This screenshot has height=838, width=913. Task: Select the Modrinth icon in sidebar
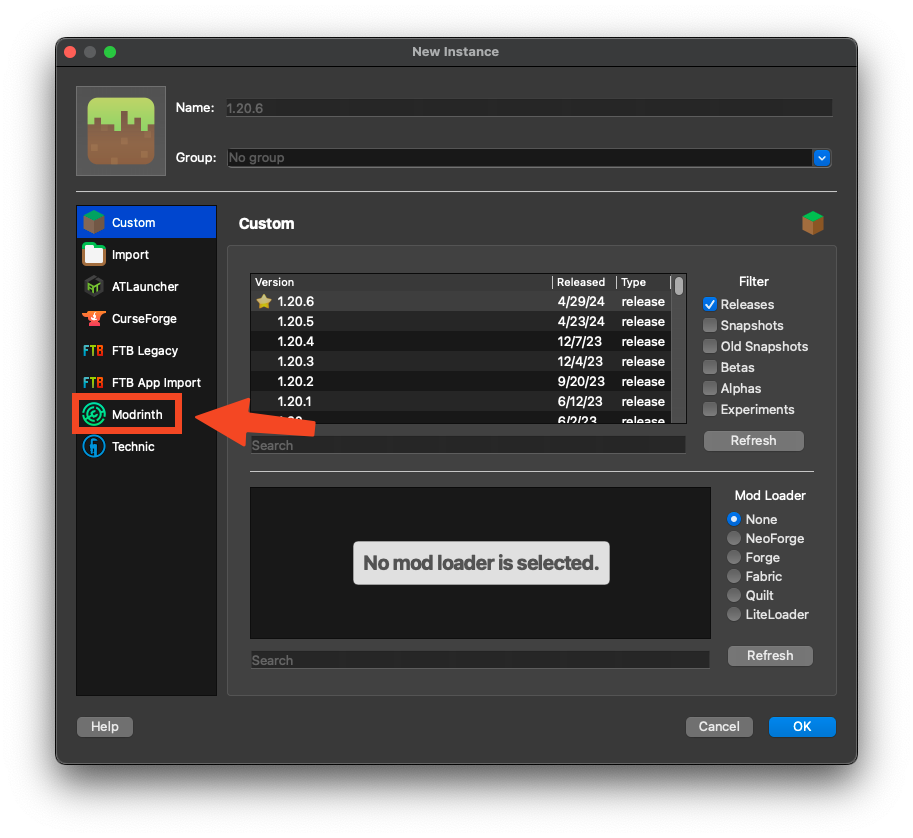coord(94,415)
